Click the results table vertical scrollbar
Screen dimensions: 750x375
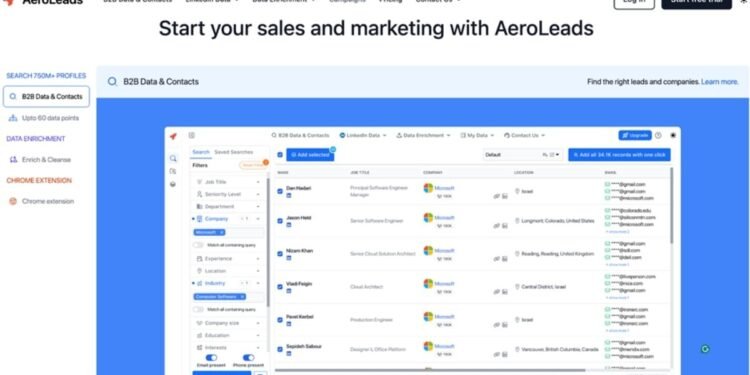(672, 206)
